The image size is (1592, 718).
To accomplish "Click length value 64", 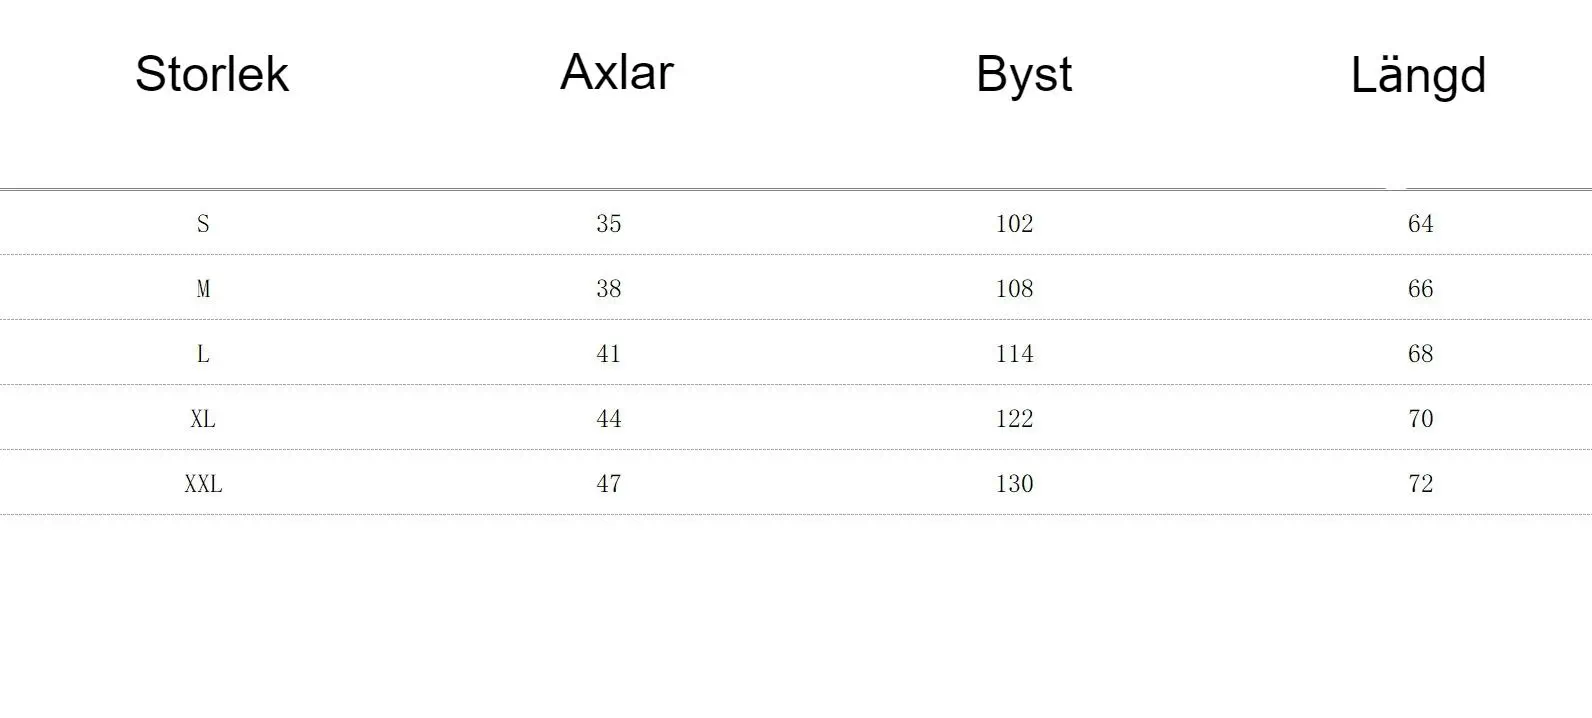I will click(1420, 223).
